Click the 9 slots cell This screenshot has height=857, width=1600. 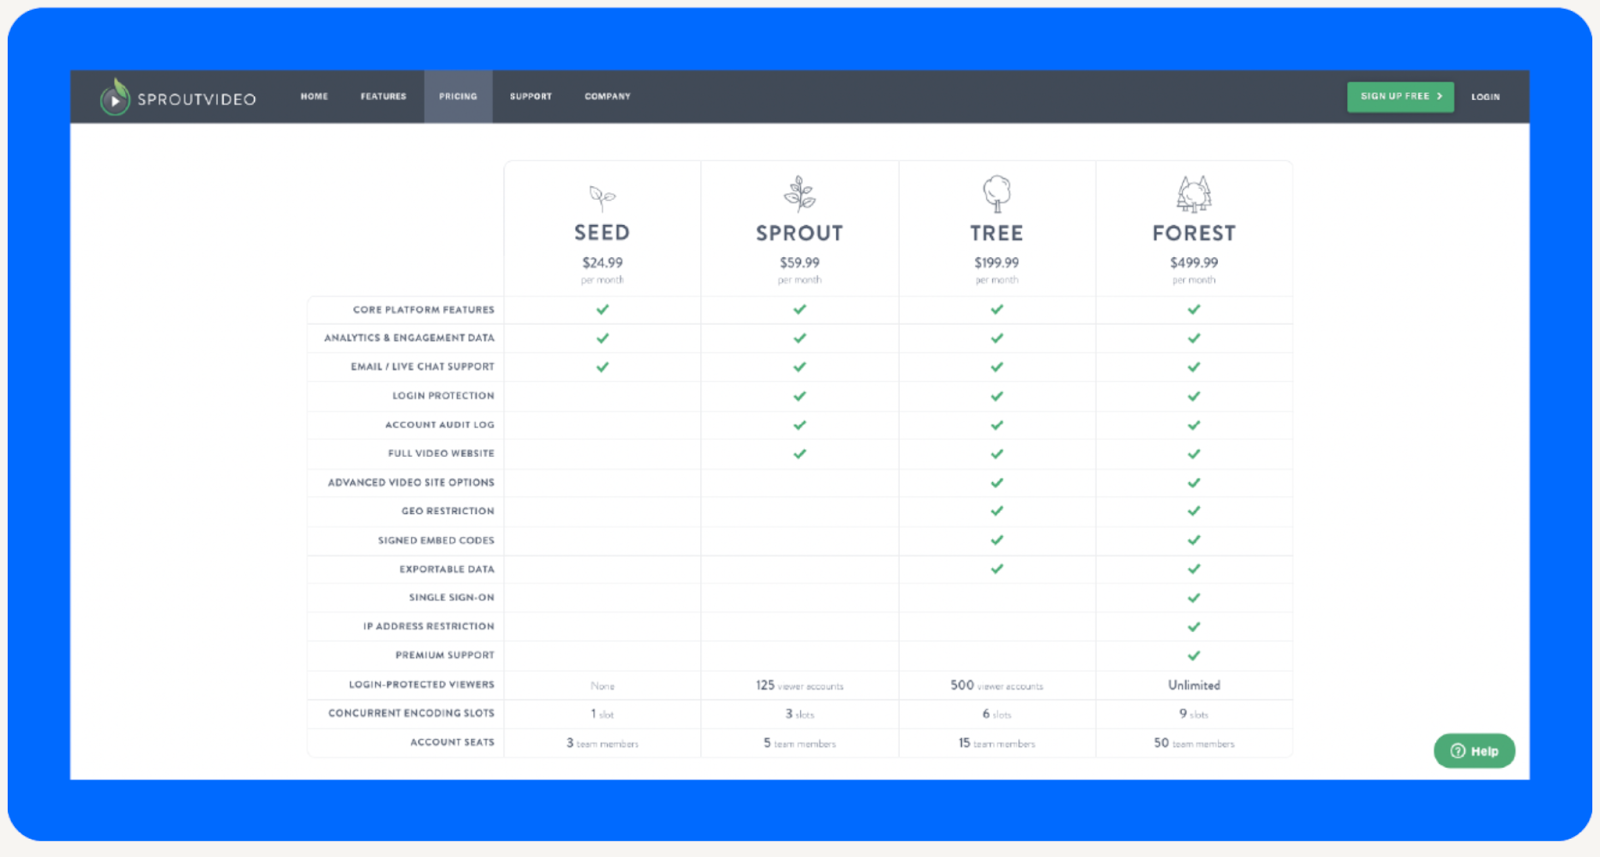pyautogui.click(x=1194, y=714)
